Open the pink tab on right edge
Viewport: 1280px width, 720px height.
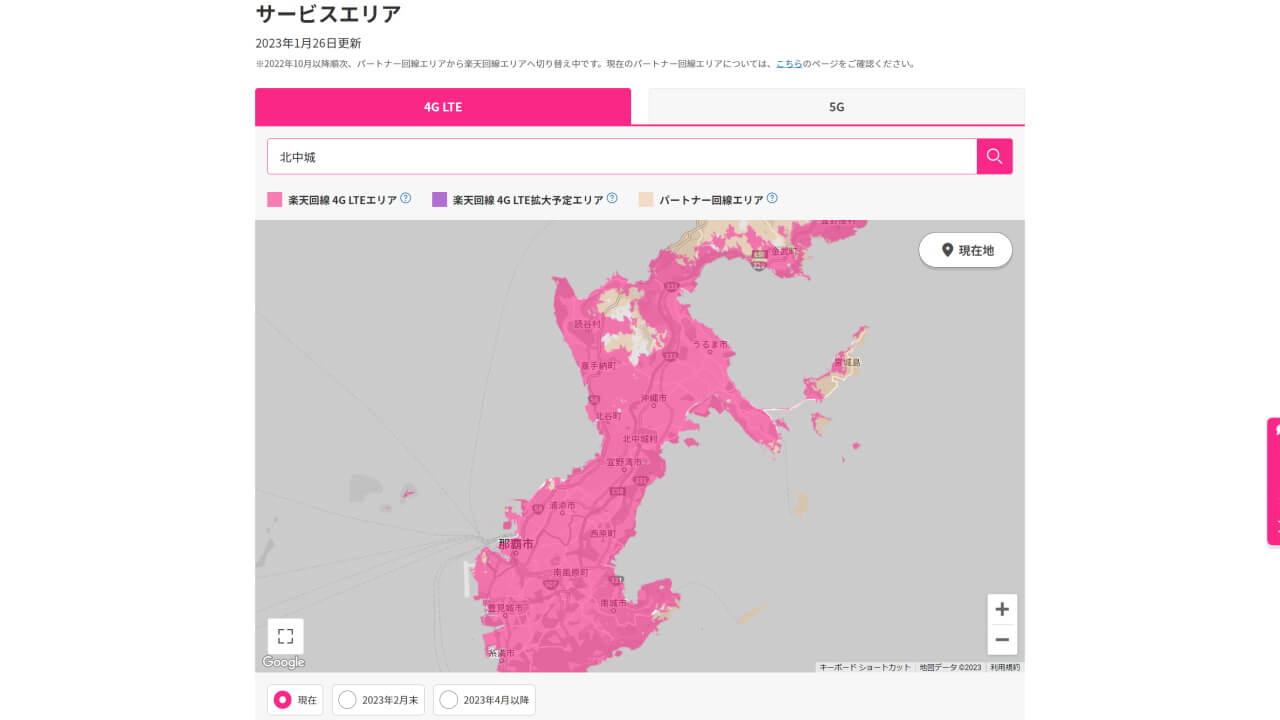1276,480
